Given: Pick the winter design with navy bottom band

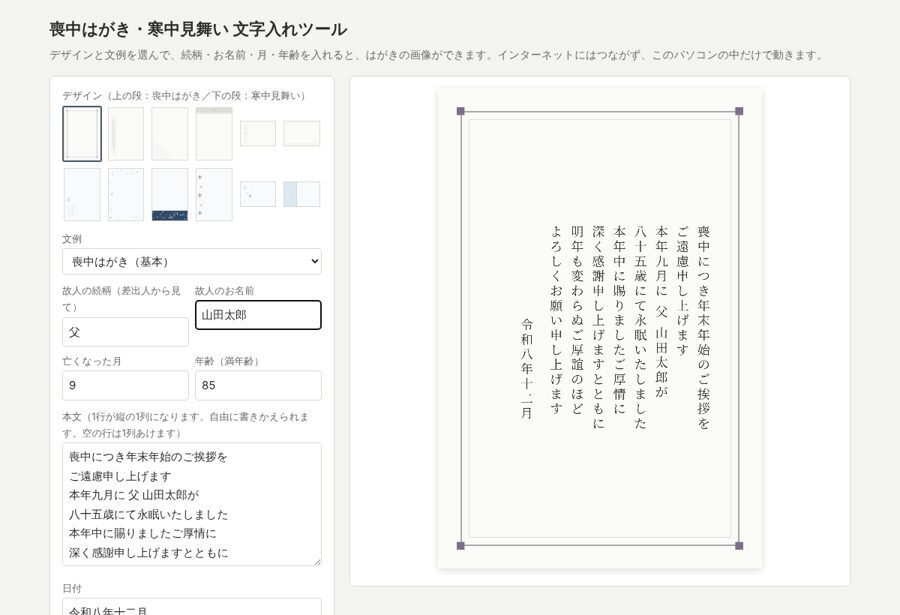Looking at the screenshot, I should click(x=169, y=195).
